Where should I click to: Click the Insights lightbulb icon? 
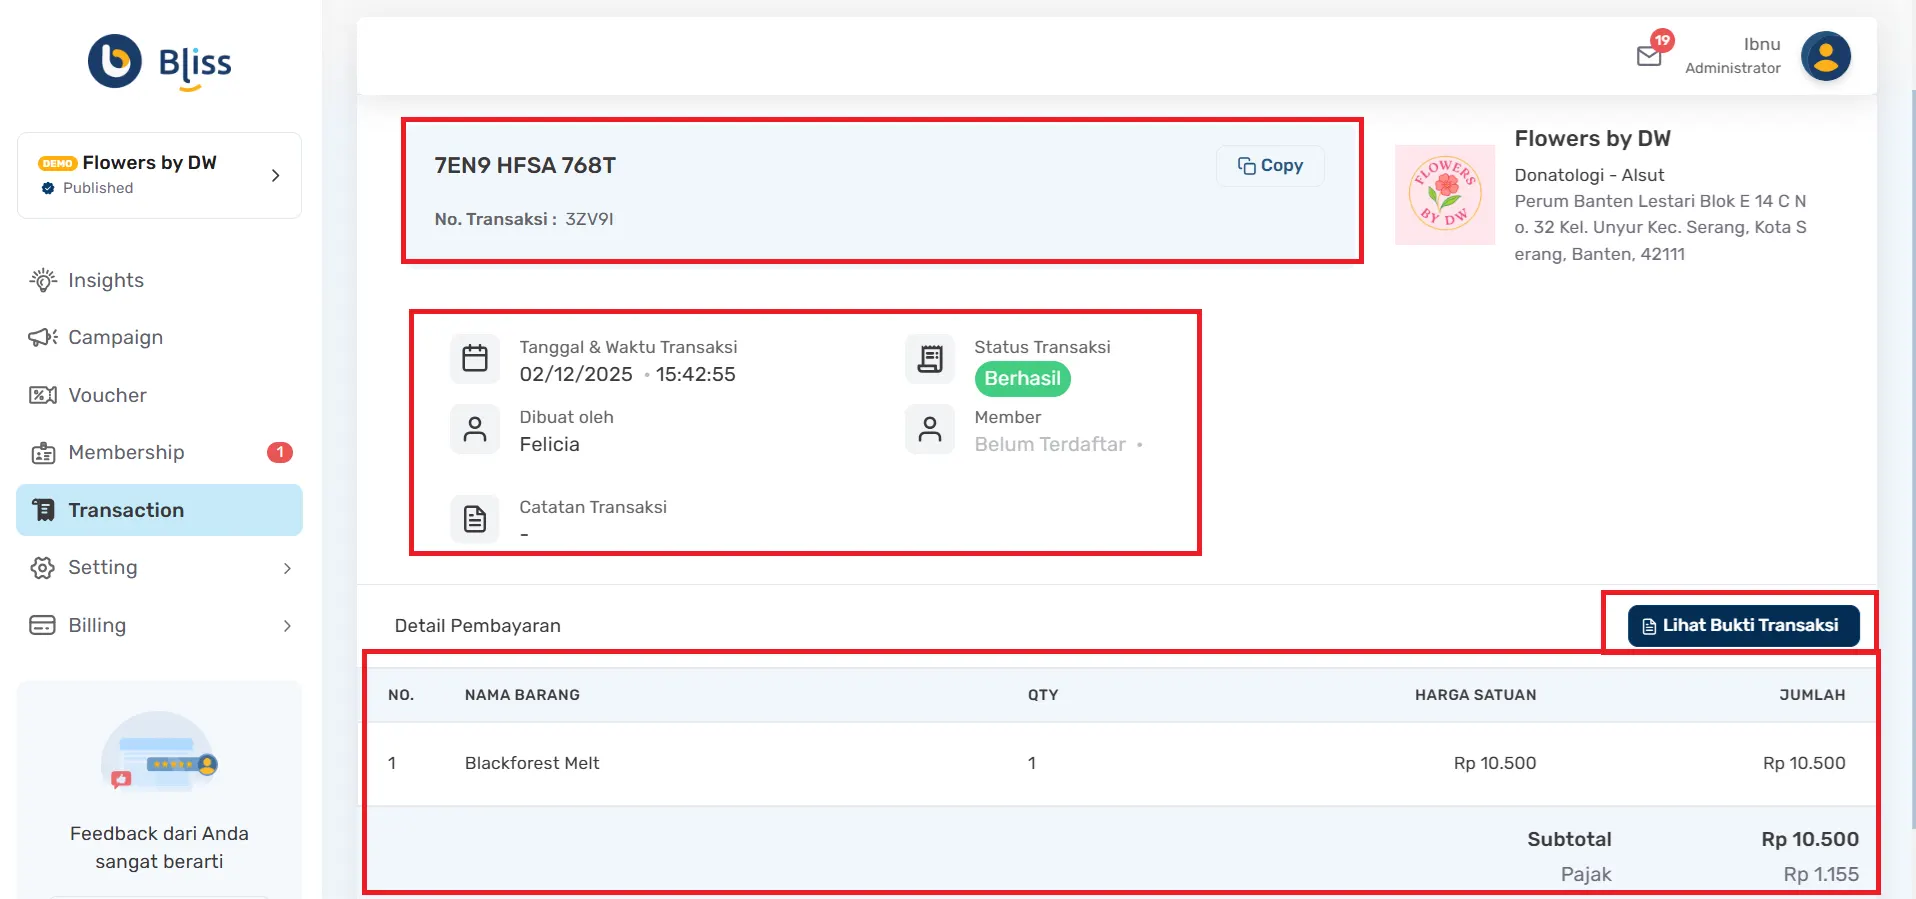(x=43, y=281)
